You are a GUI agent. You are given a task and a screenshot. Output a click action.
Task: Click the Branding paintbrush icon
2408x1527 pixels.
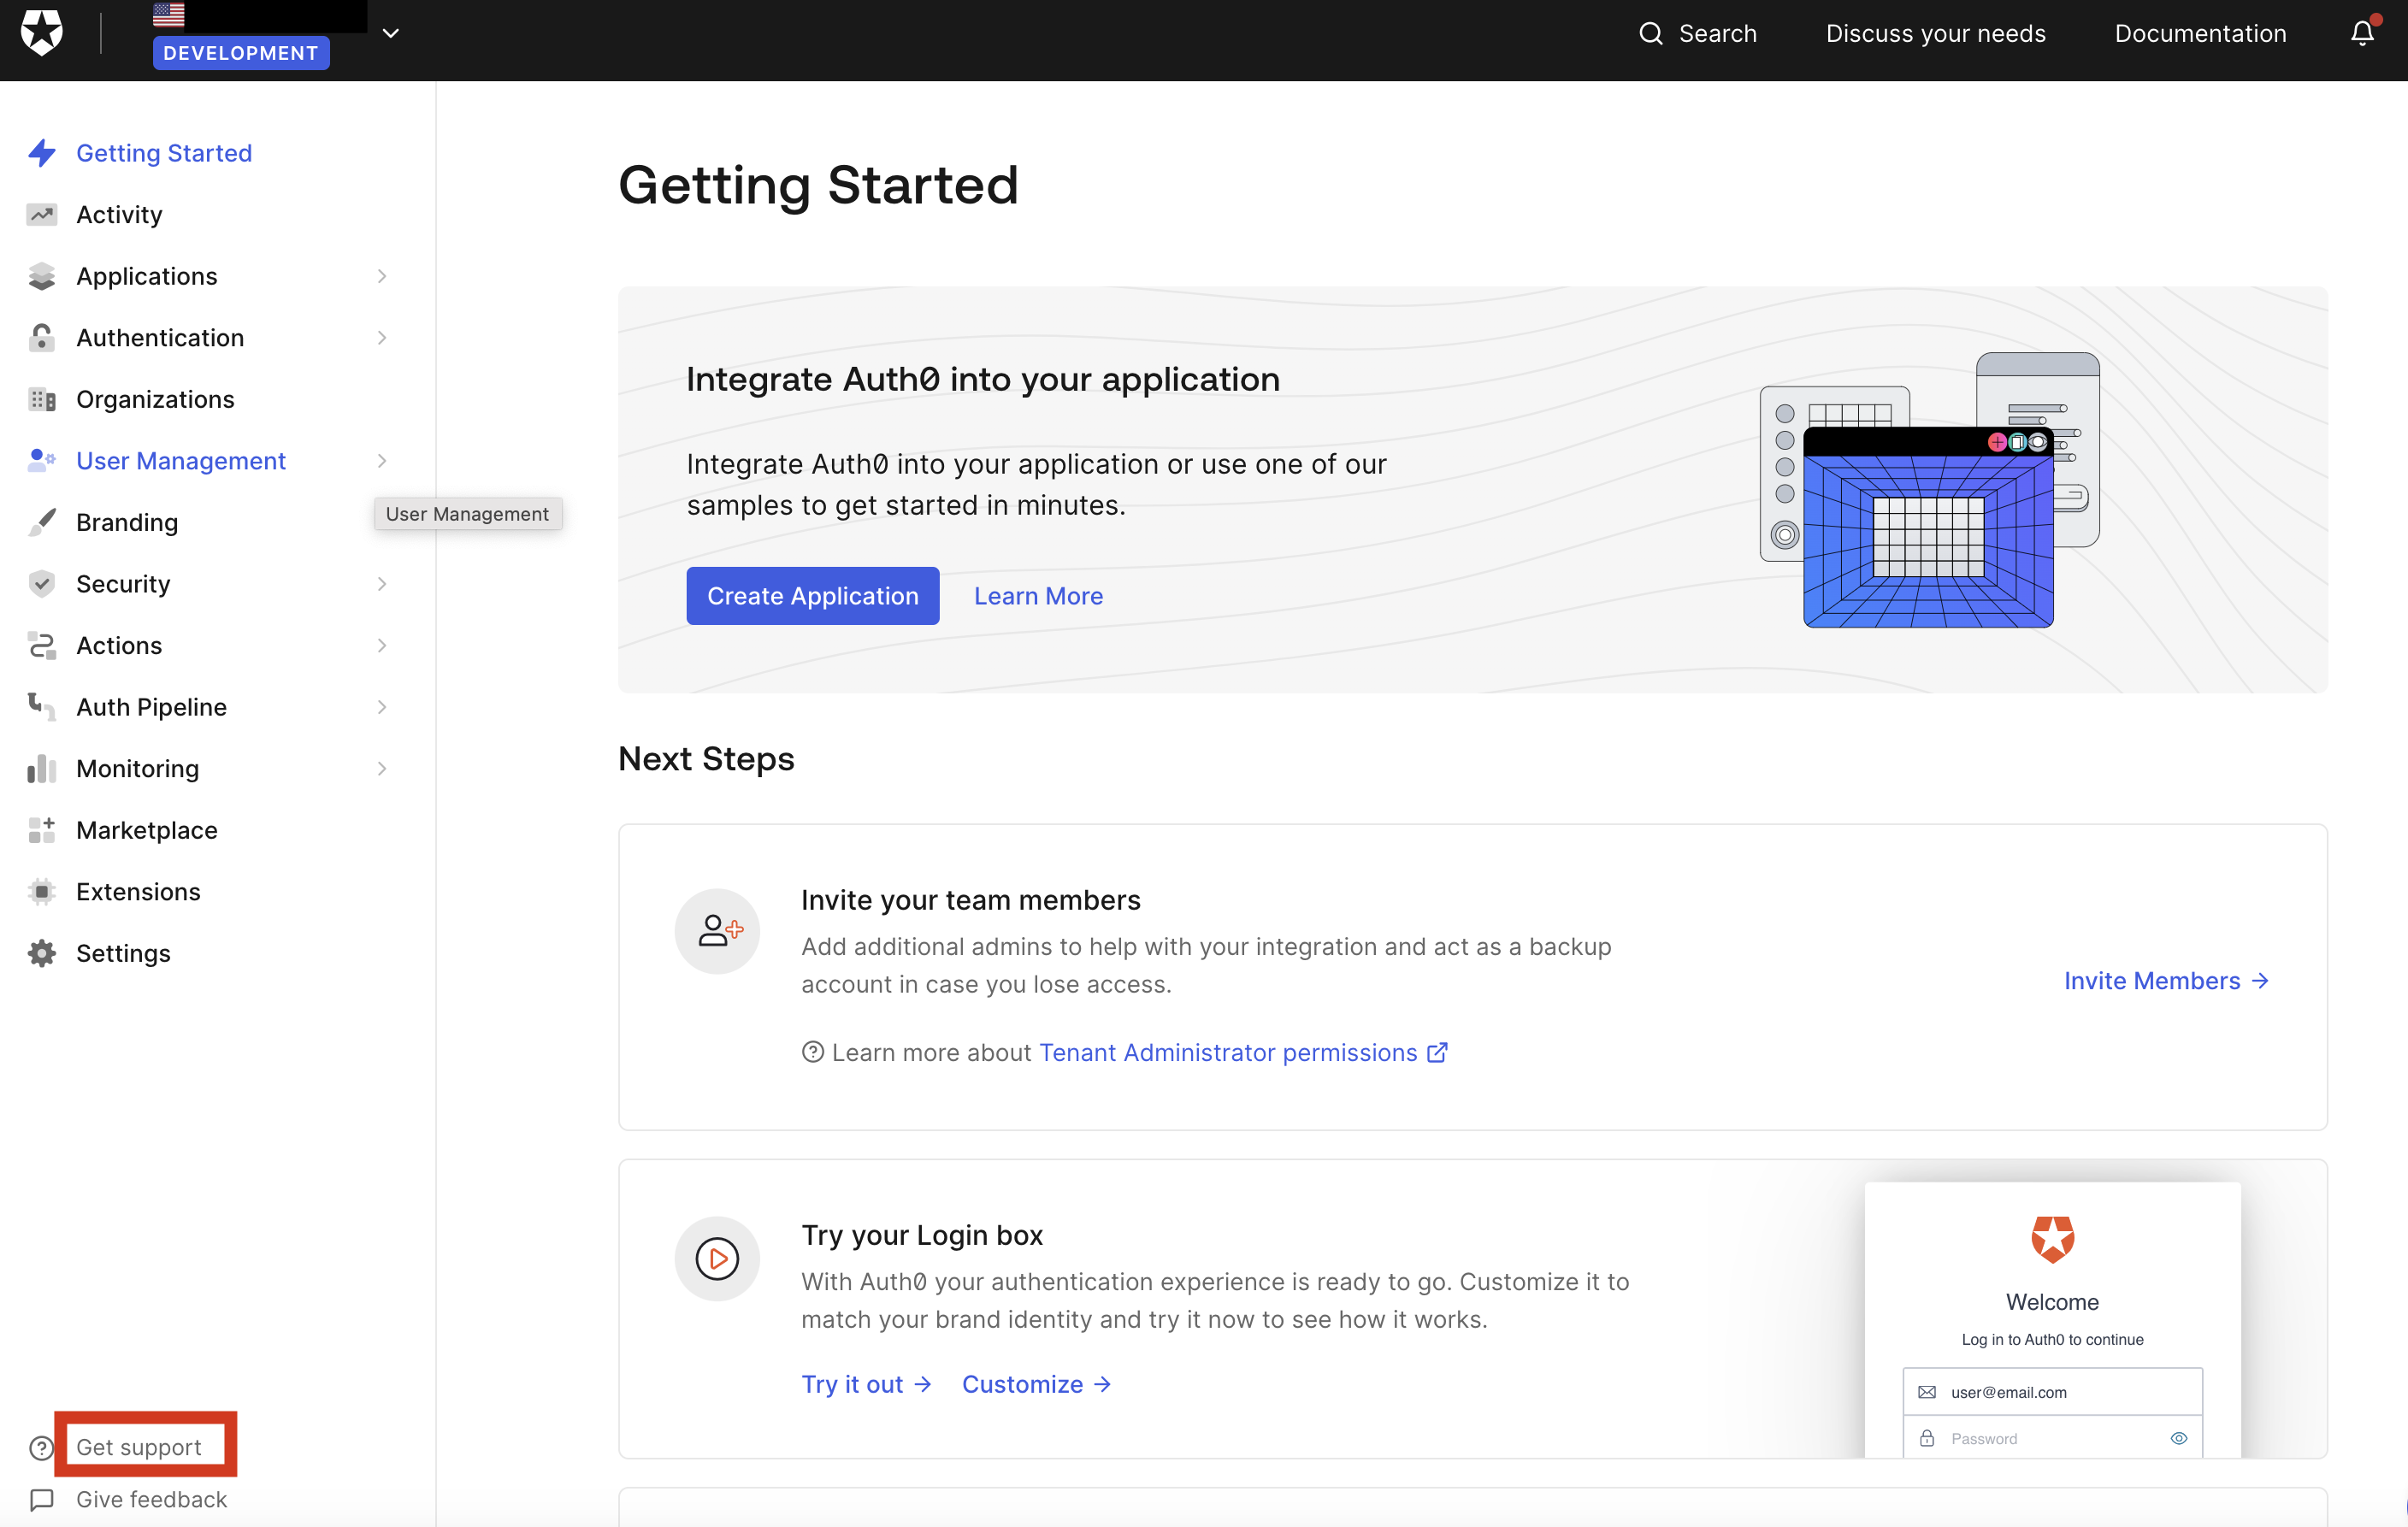click(x=42, y=522)
